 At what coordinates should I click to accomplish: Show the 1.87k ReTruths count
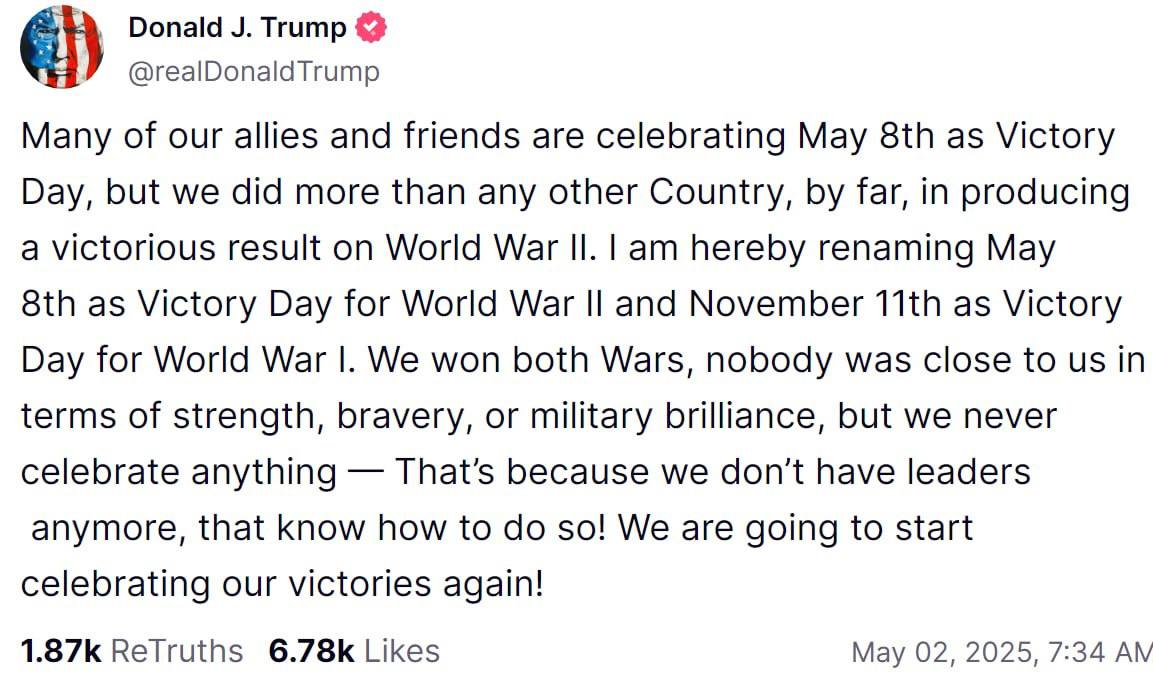click(x=61, y=651)
